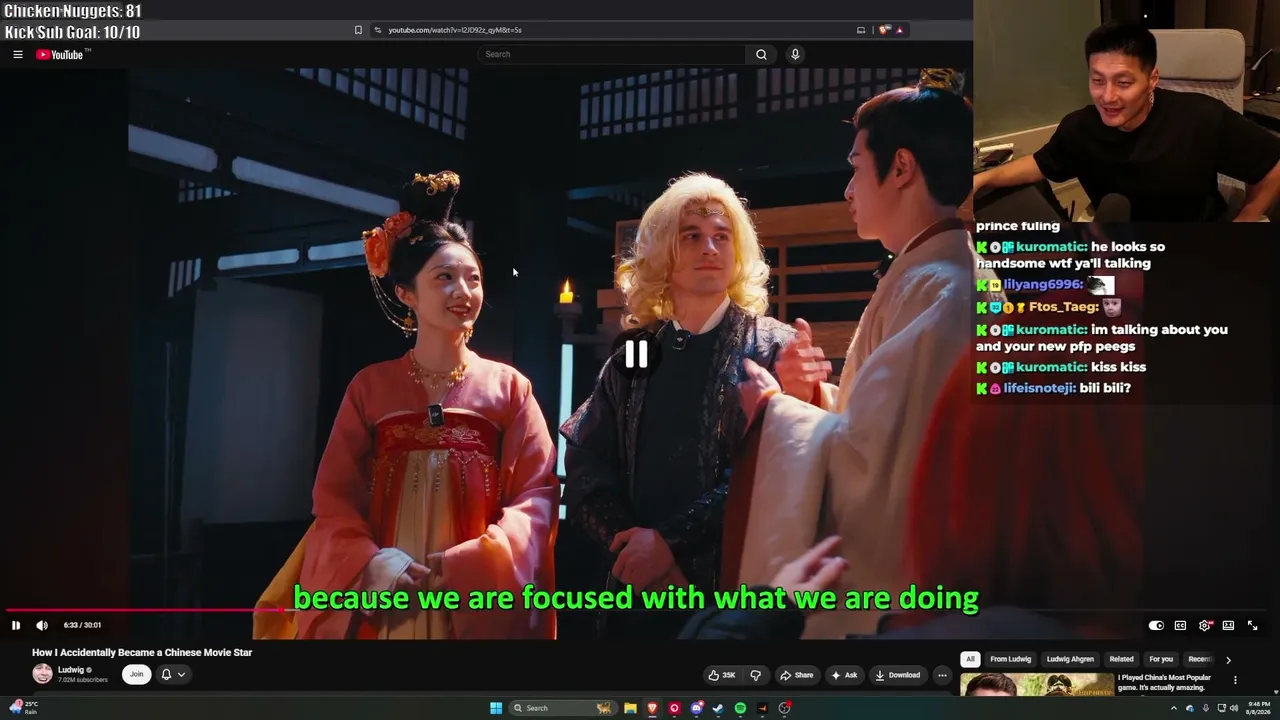Like the video with 35K likes
Viewport: 1280px width, 720px height.
coord(722,675)
